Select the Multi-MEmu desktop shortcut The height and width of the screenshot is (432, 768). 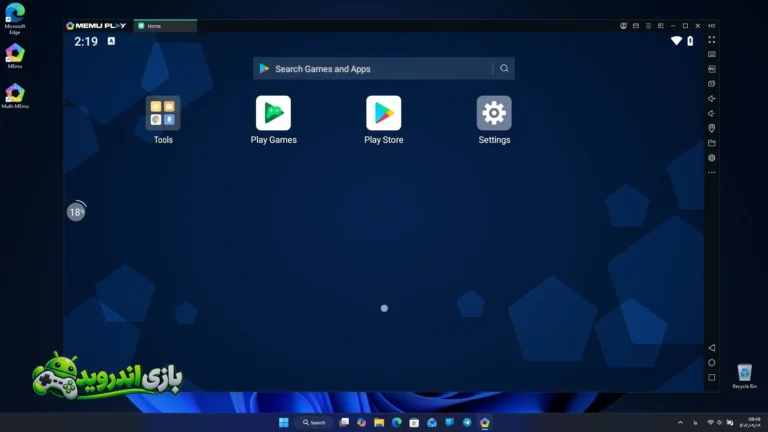click(15, 96)
